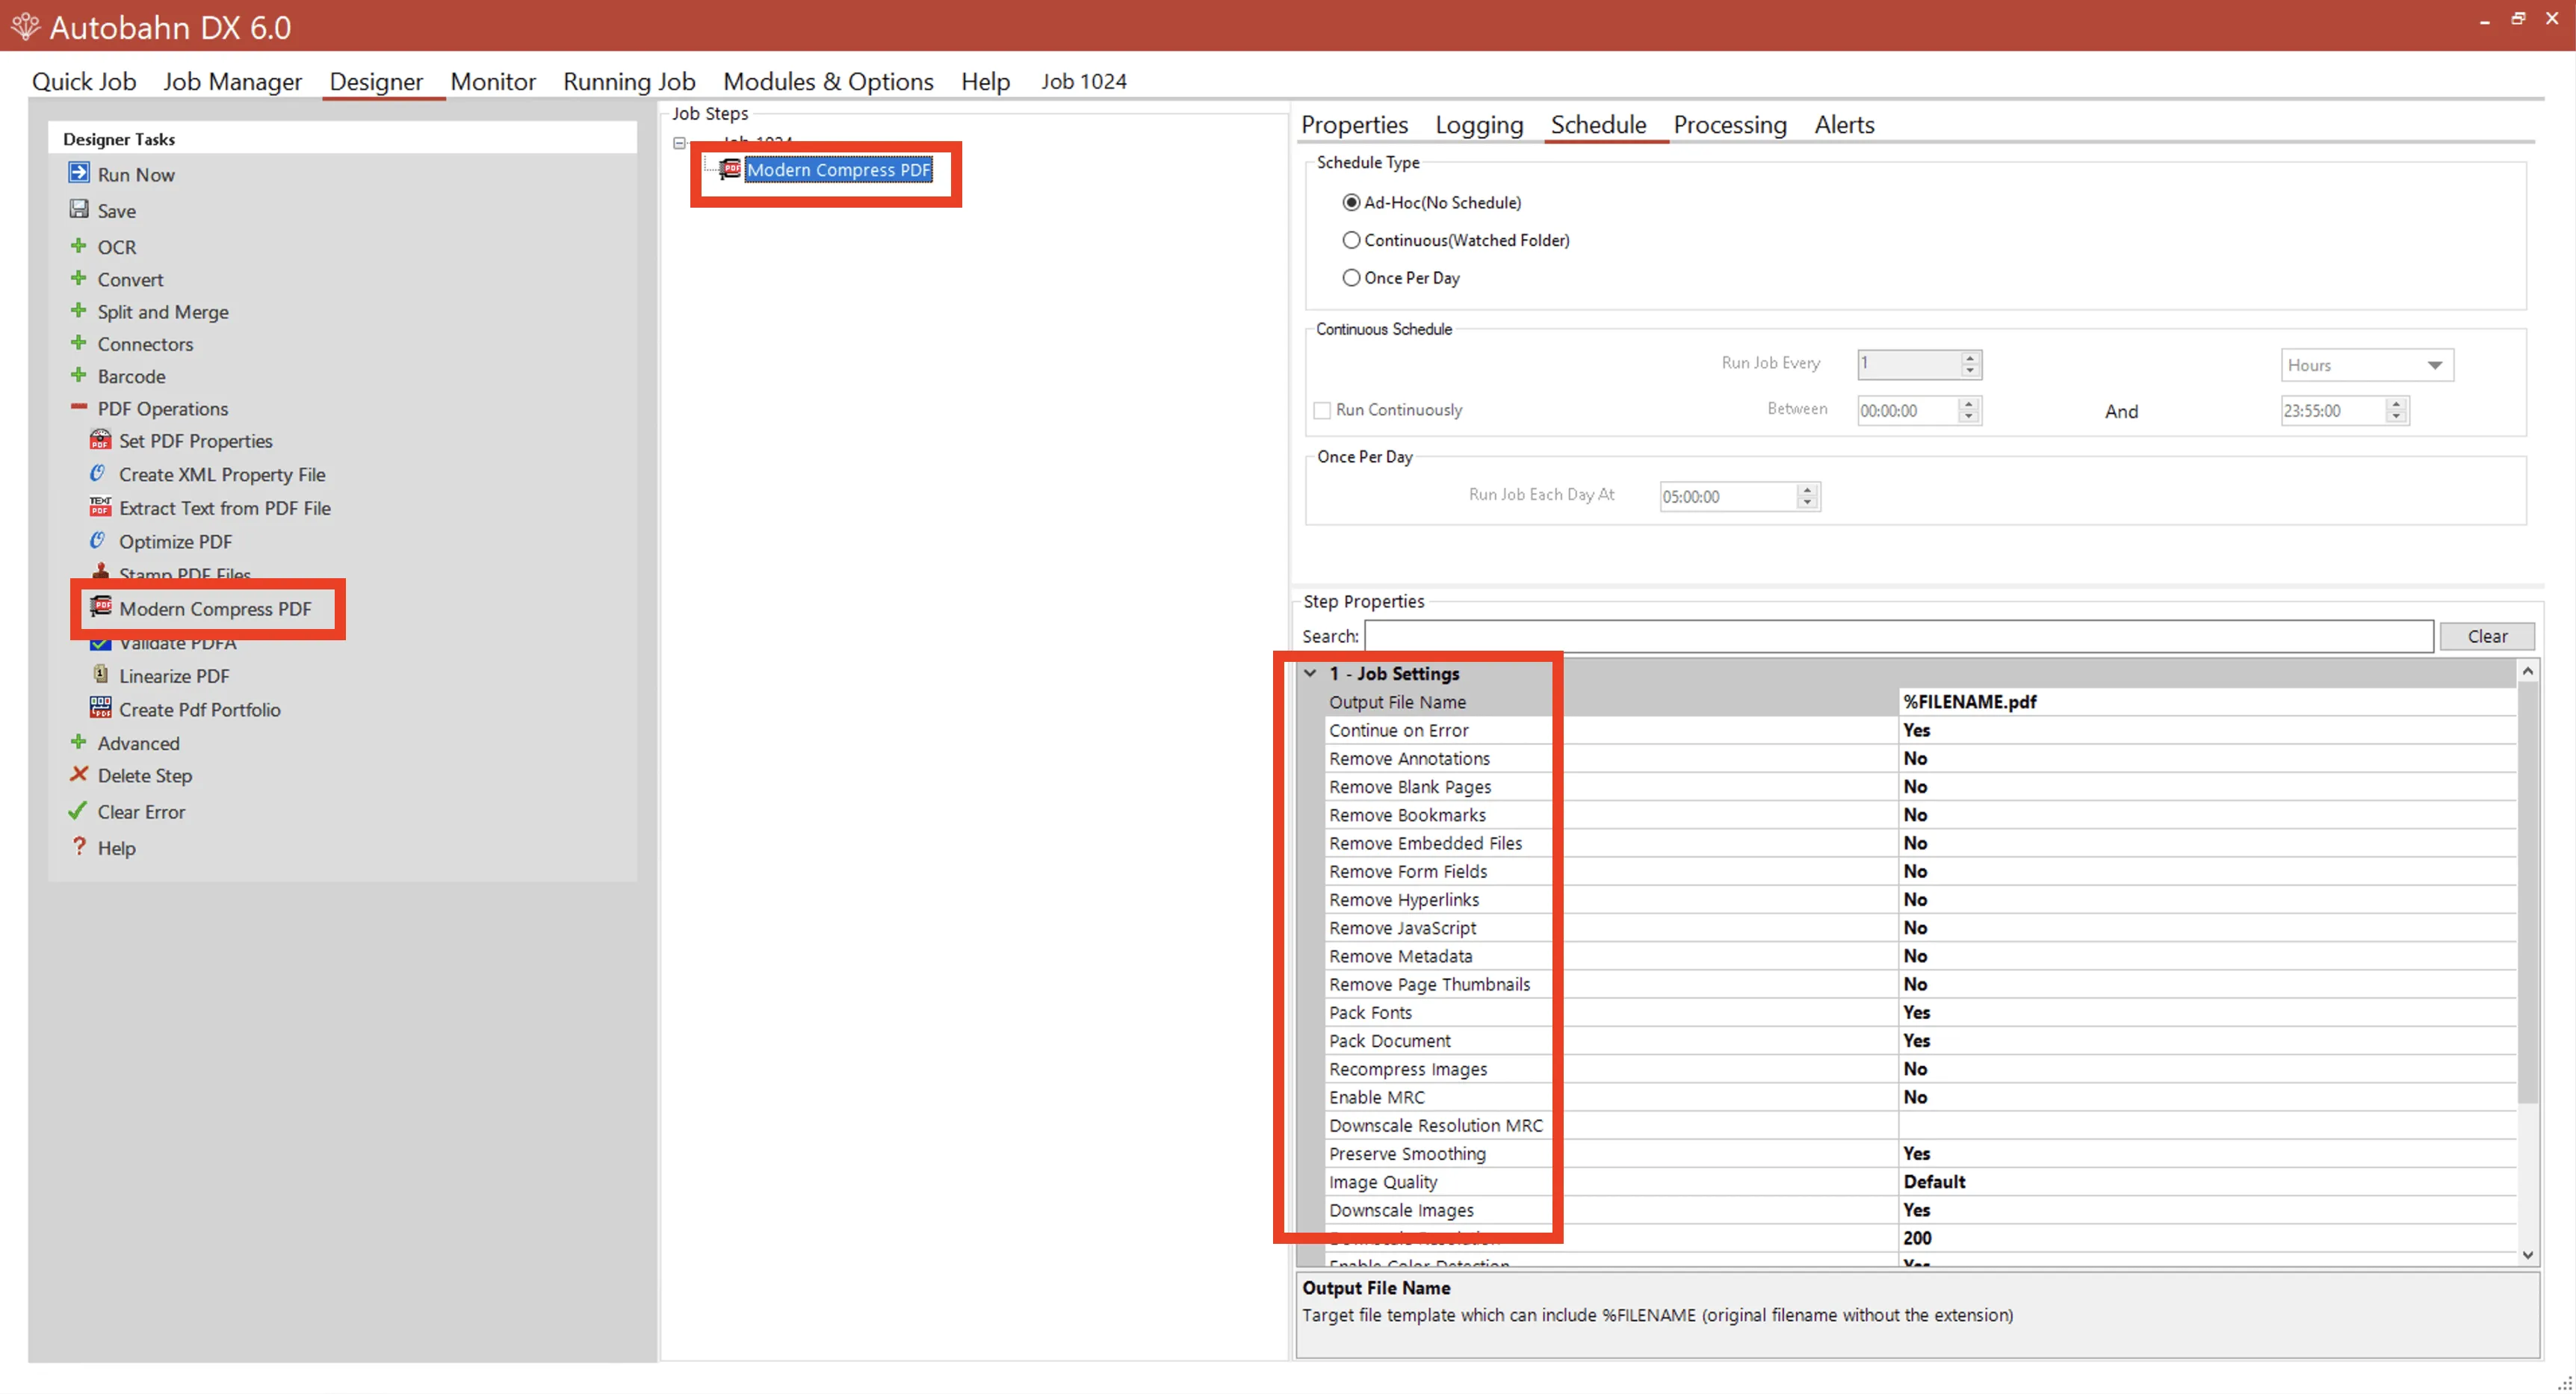The width and height of the screenshot is (2576, 1394).
Task: Click the Set PDF Properties icon
Action: (100, 440)
